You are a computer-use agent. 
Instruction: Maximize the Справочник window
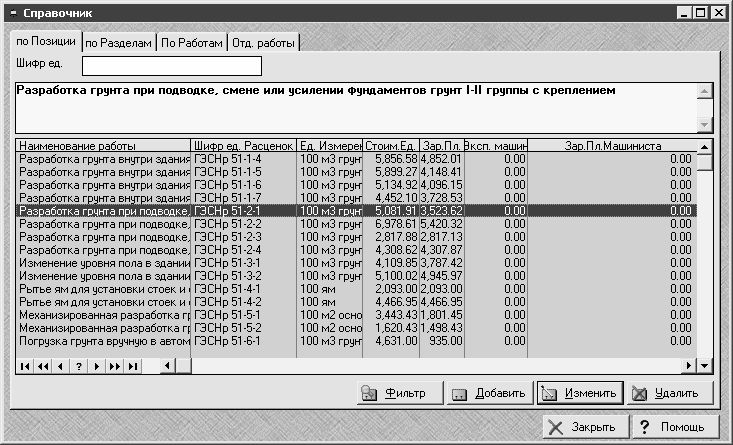[700, 13]
